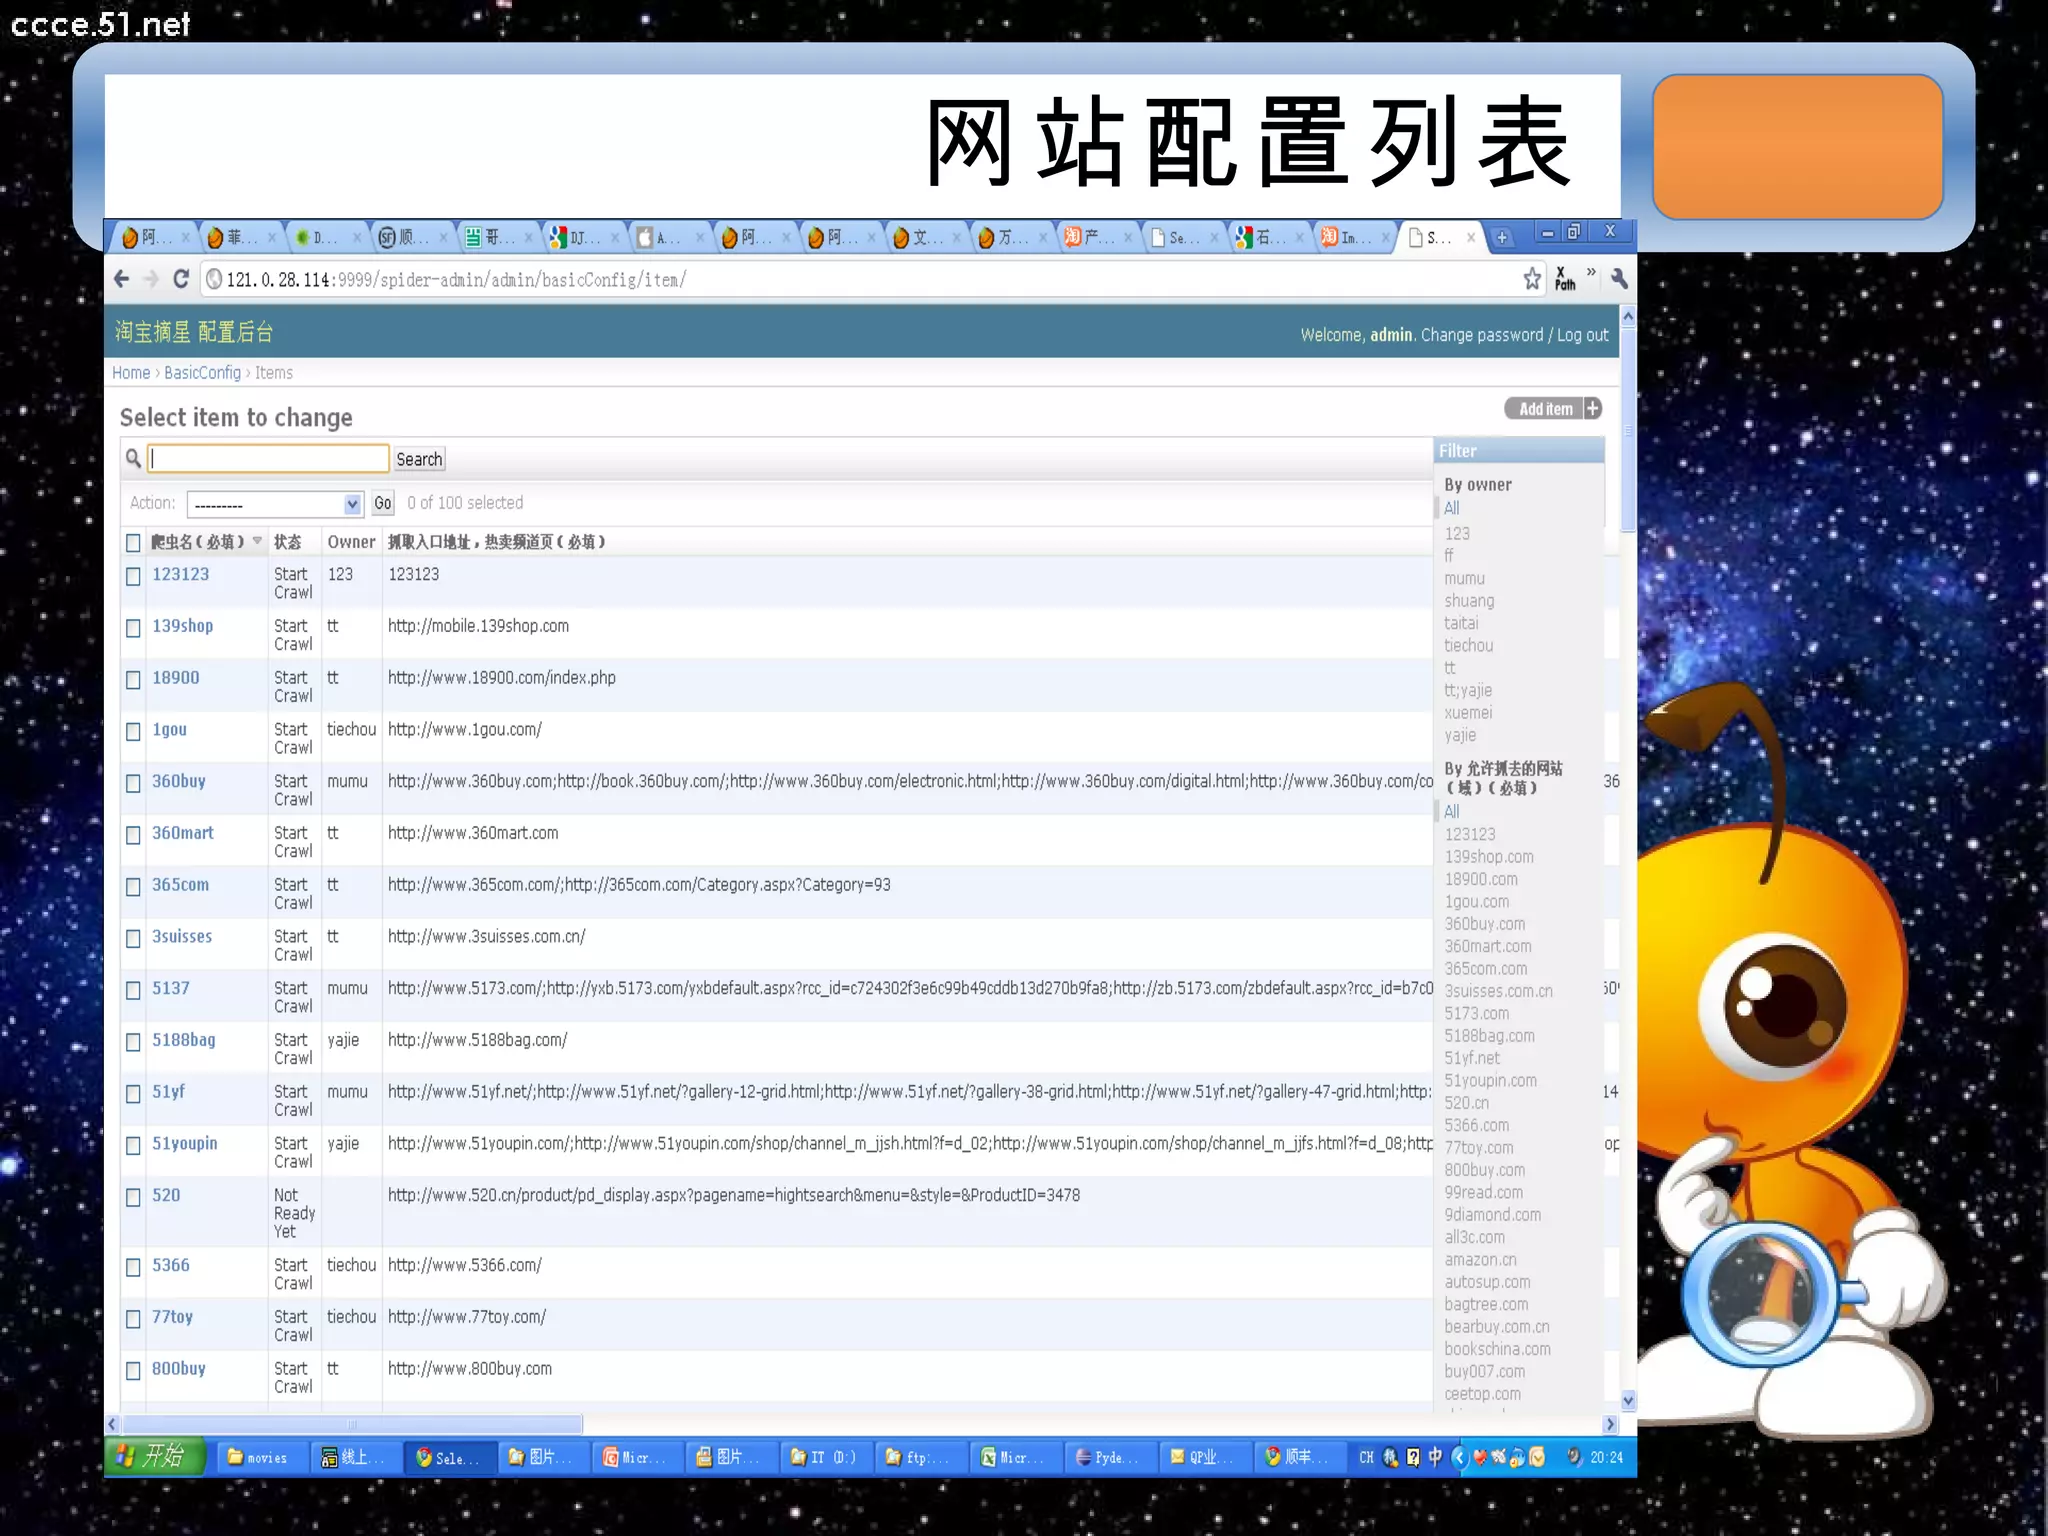Click the Search button
Screen dimensions: 2048x1536
419,459
